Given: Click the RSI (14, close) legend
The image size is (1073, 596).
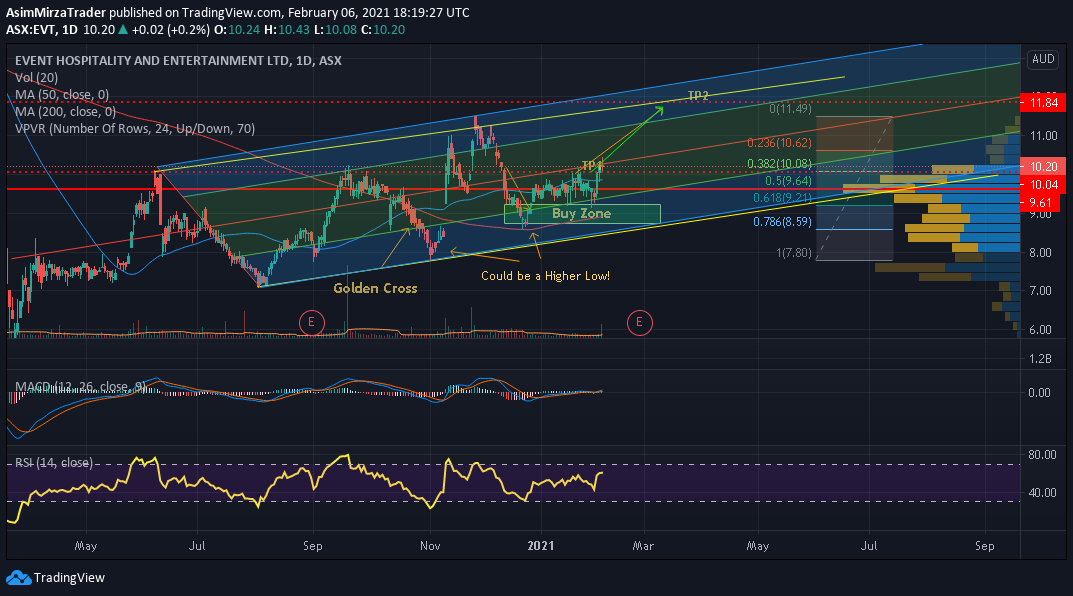Looking at the screenshot, I should 54,463.
